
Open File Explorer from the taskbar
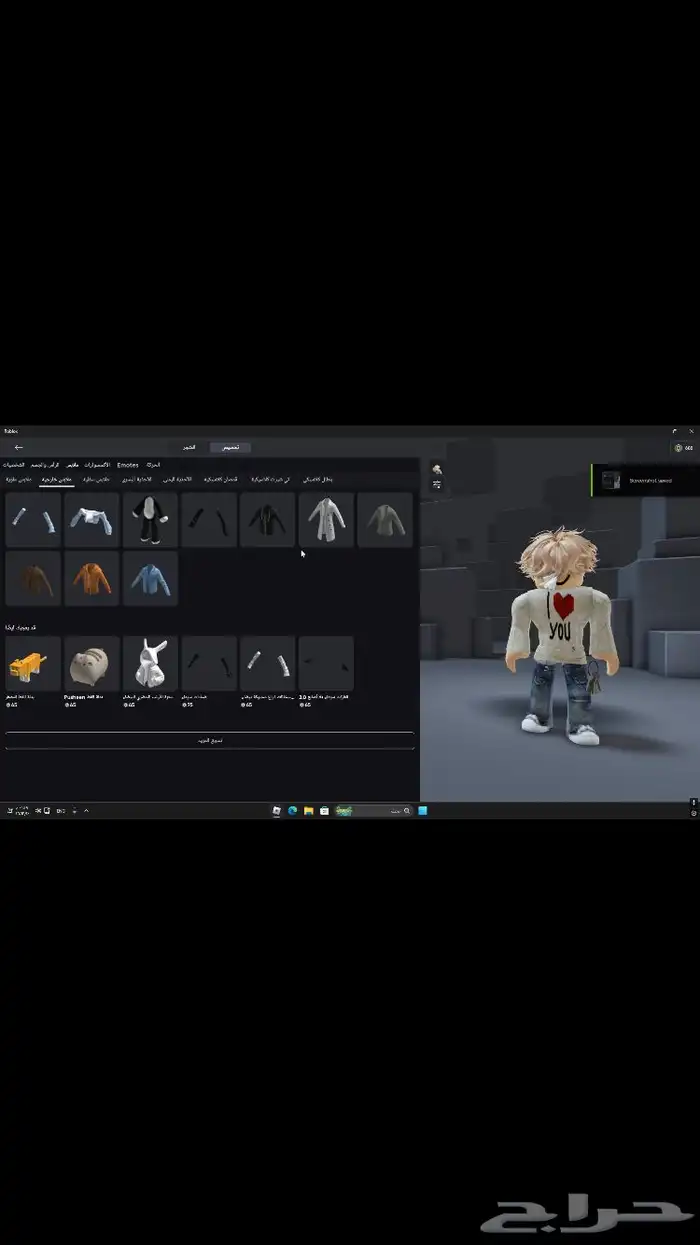pyautogui.click(x=309, y=811)
